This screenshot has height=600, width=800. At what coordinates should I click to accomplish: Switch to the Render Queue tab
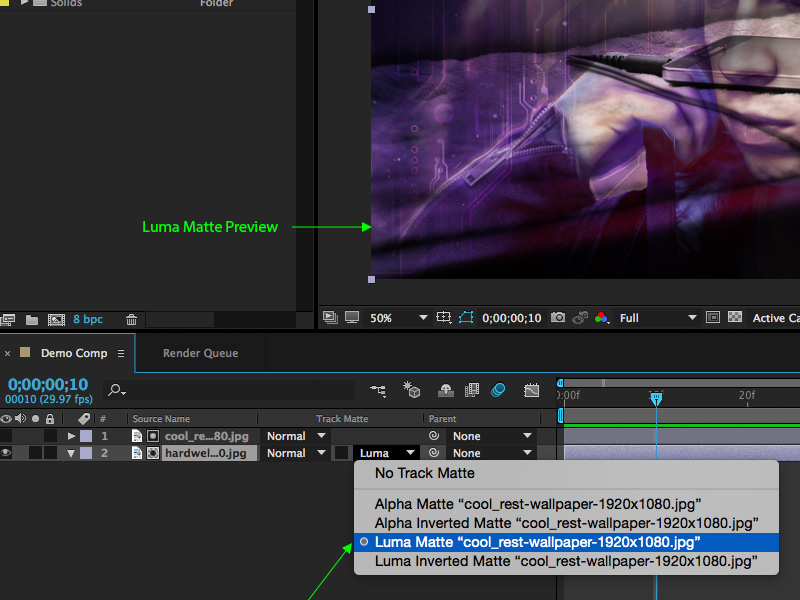(x=201, y=353)
